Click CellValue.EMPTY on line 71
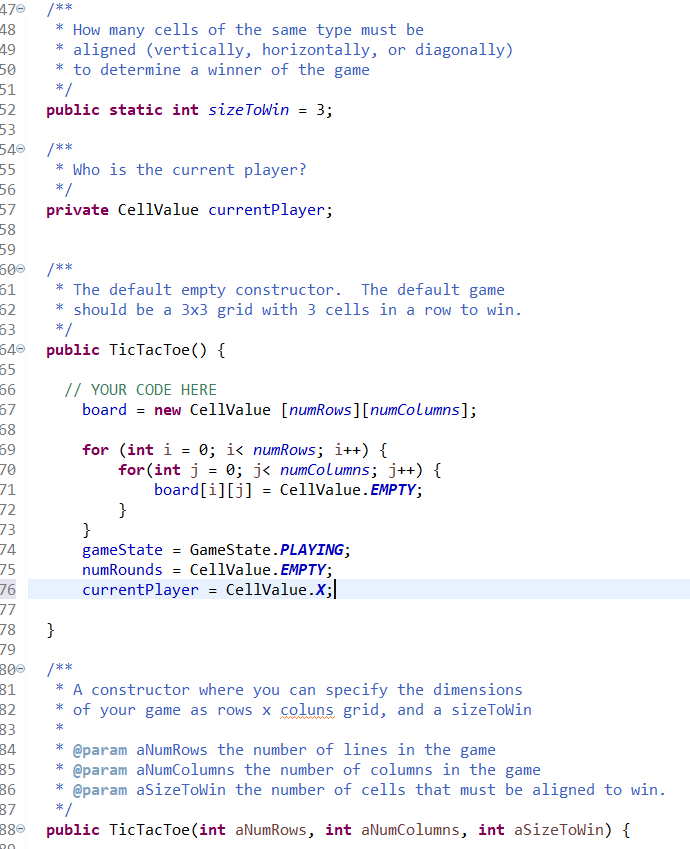 tap(348, 490)
